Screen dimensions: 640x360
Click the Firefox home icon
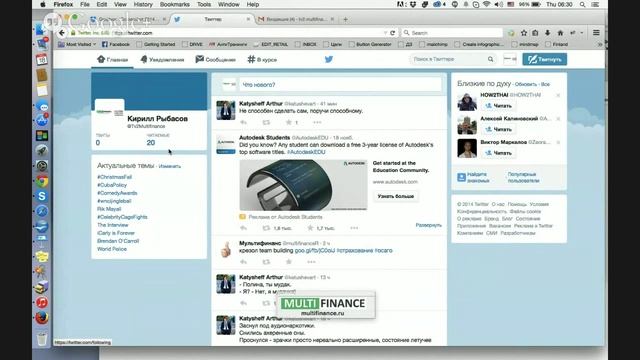click(x=560, y=33)
